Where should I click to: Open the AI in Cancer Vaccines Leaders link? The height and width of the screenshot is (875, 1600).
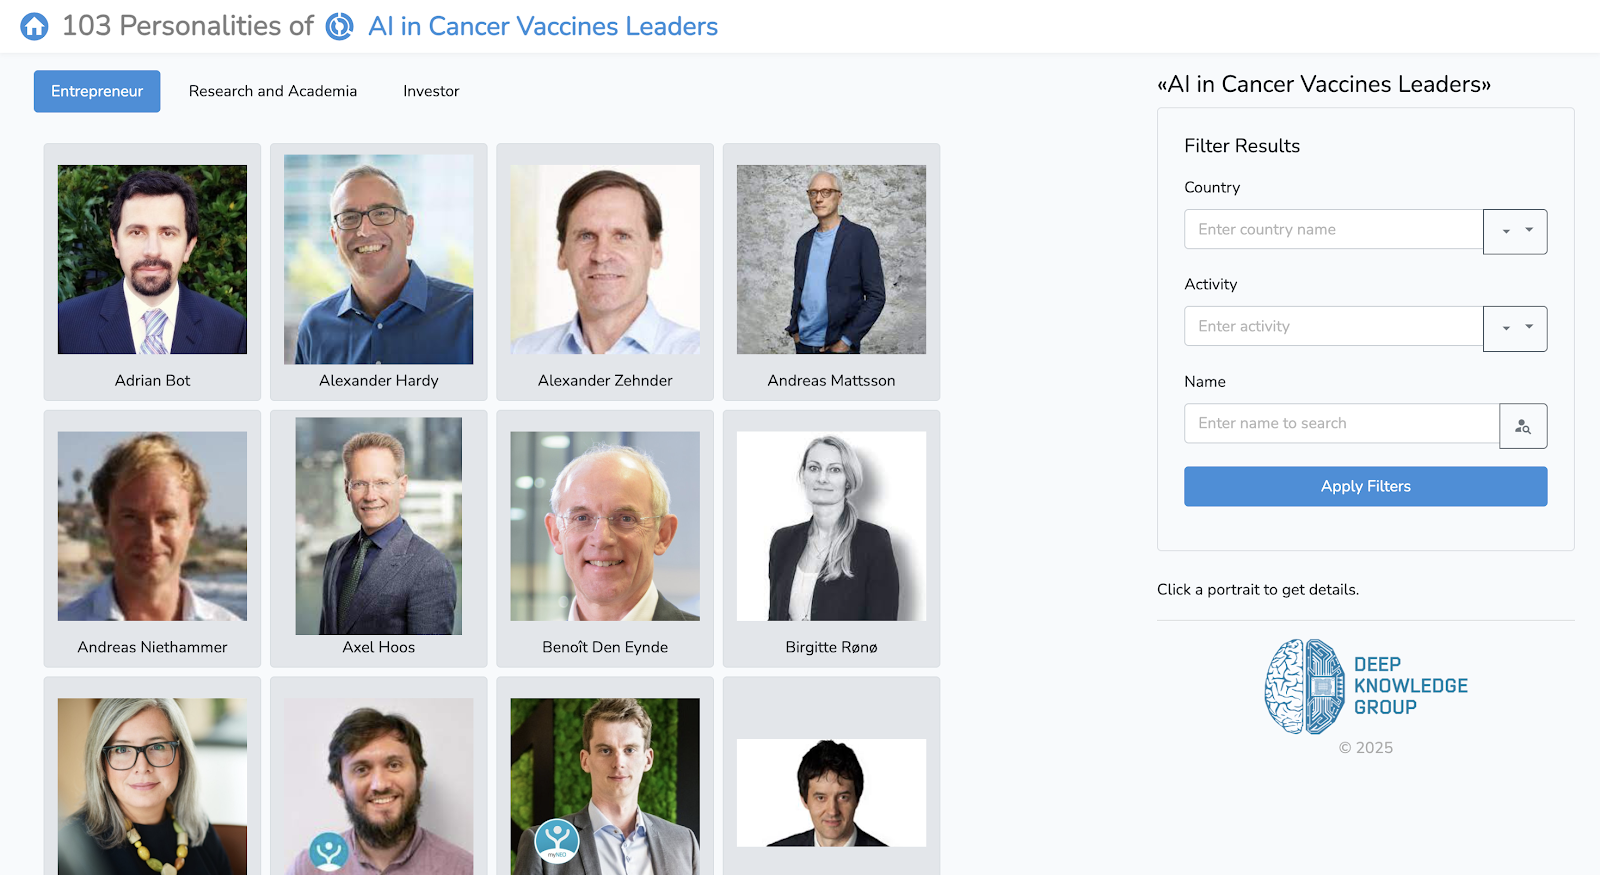click(x=543, y=26)
